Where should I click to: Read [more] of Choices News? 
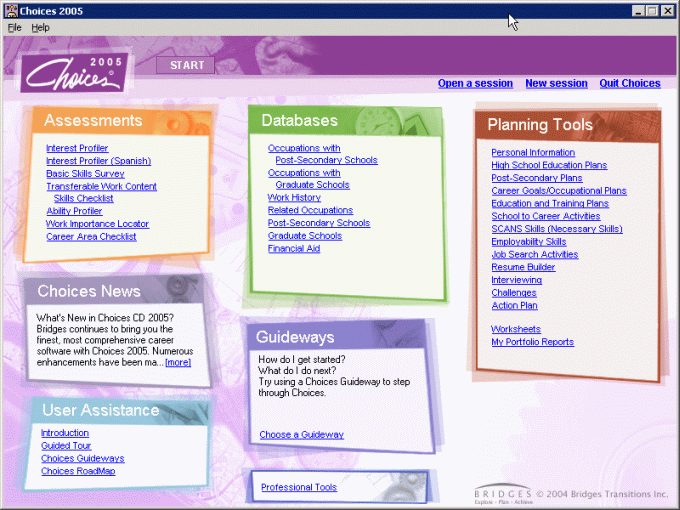(x=178, y=362)
